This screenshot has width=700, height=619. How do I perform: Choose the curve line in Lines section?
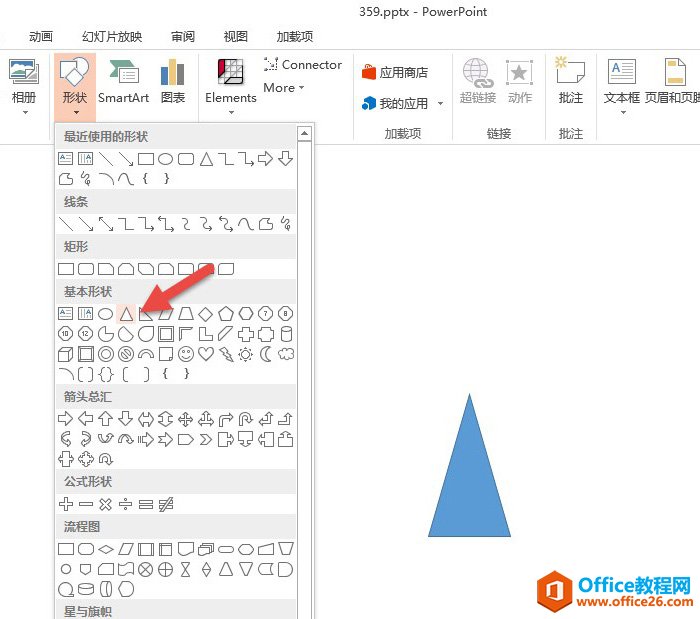(x=246, y=224)
